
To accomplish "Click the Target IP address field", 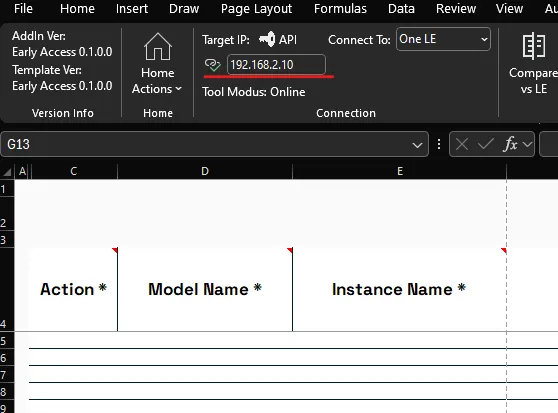I will 276,65.
